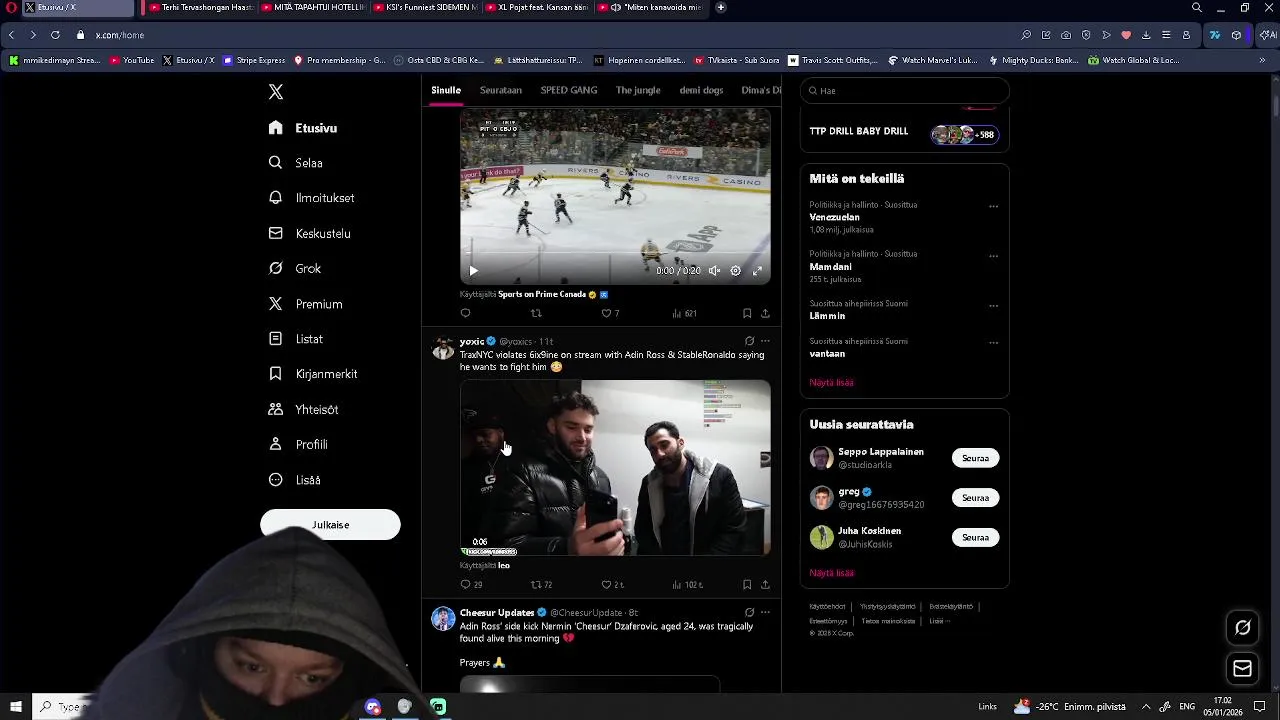Open Windows Start menu
Screen dimensions: 1280x720
coord(15,707)
